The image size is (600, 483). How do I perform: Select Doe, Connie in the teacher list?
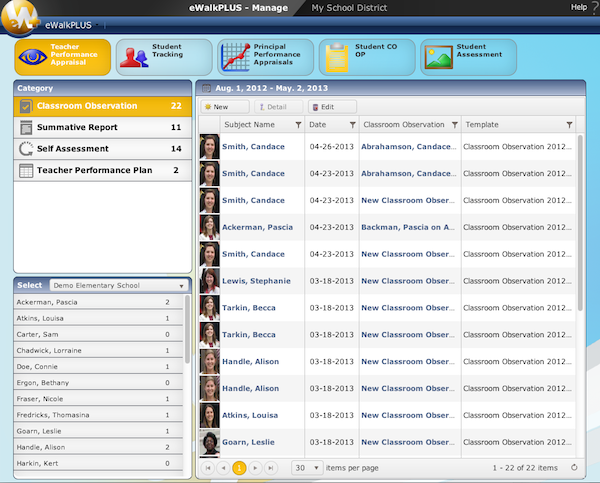pos(98,367)
